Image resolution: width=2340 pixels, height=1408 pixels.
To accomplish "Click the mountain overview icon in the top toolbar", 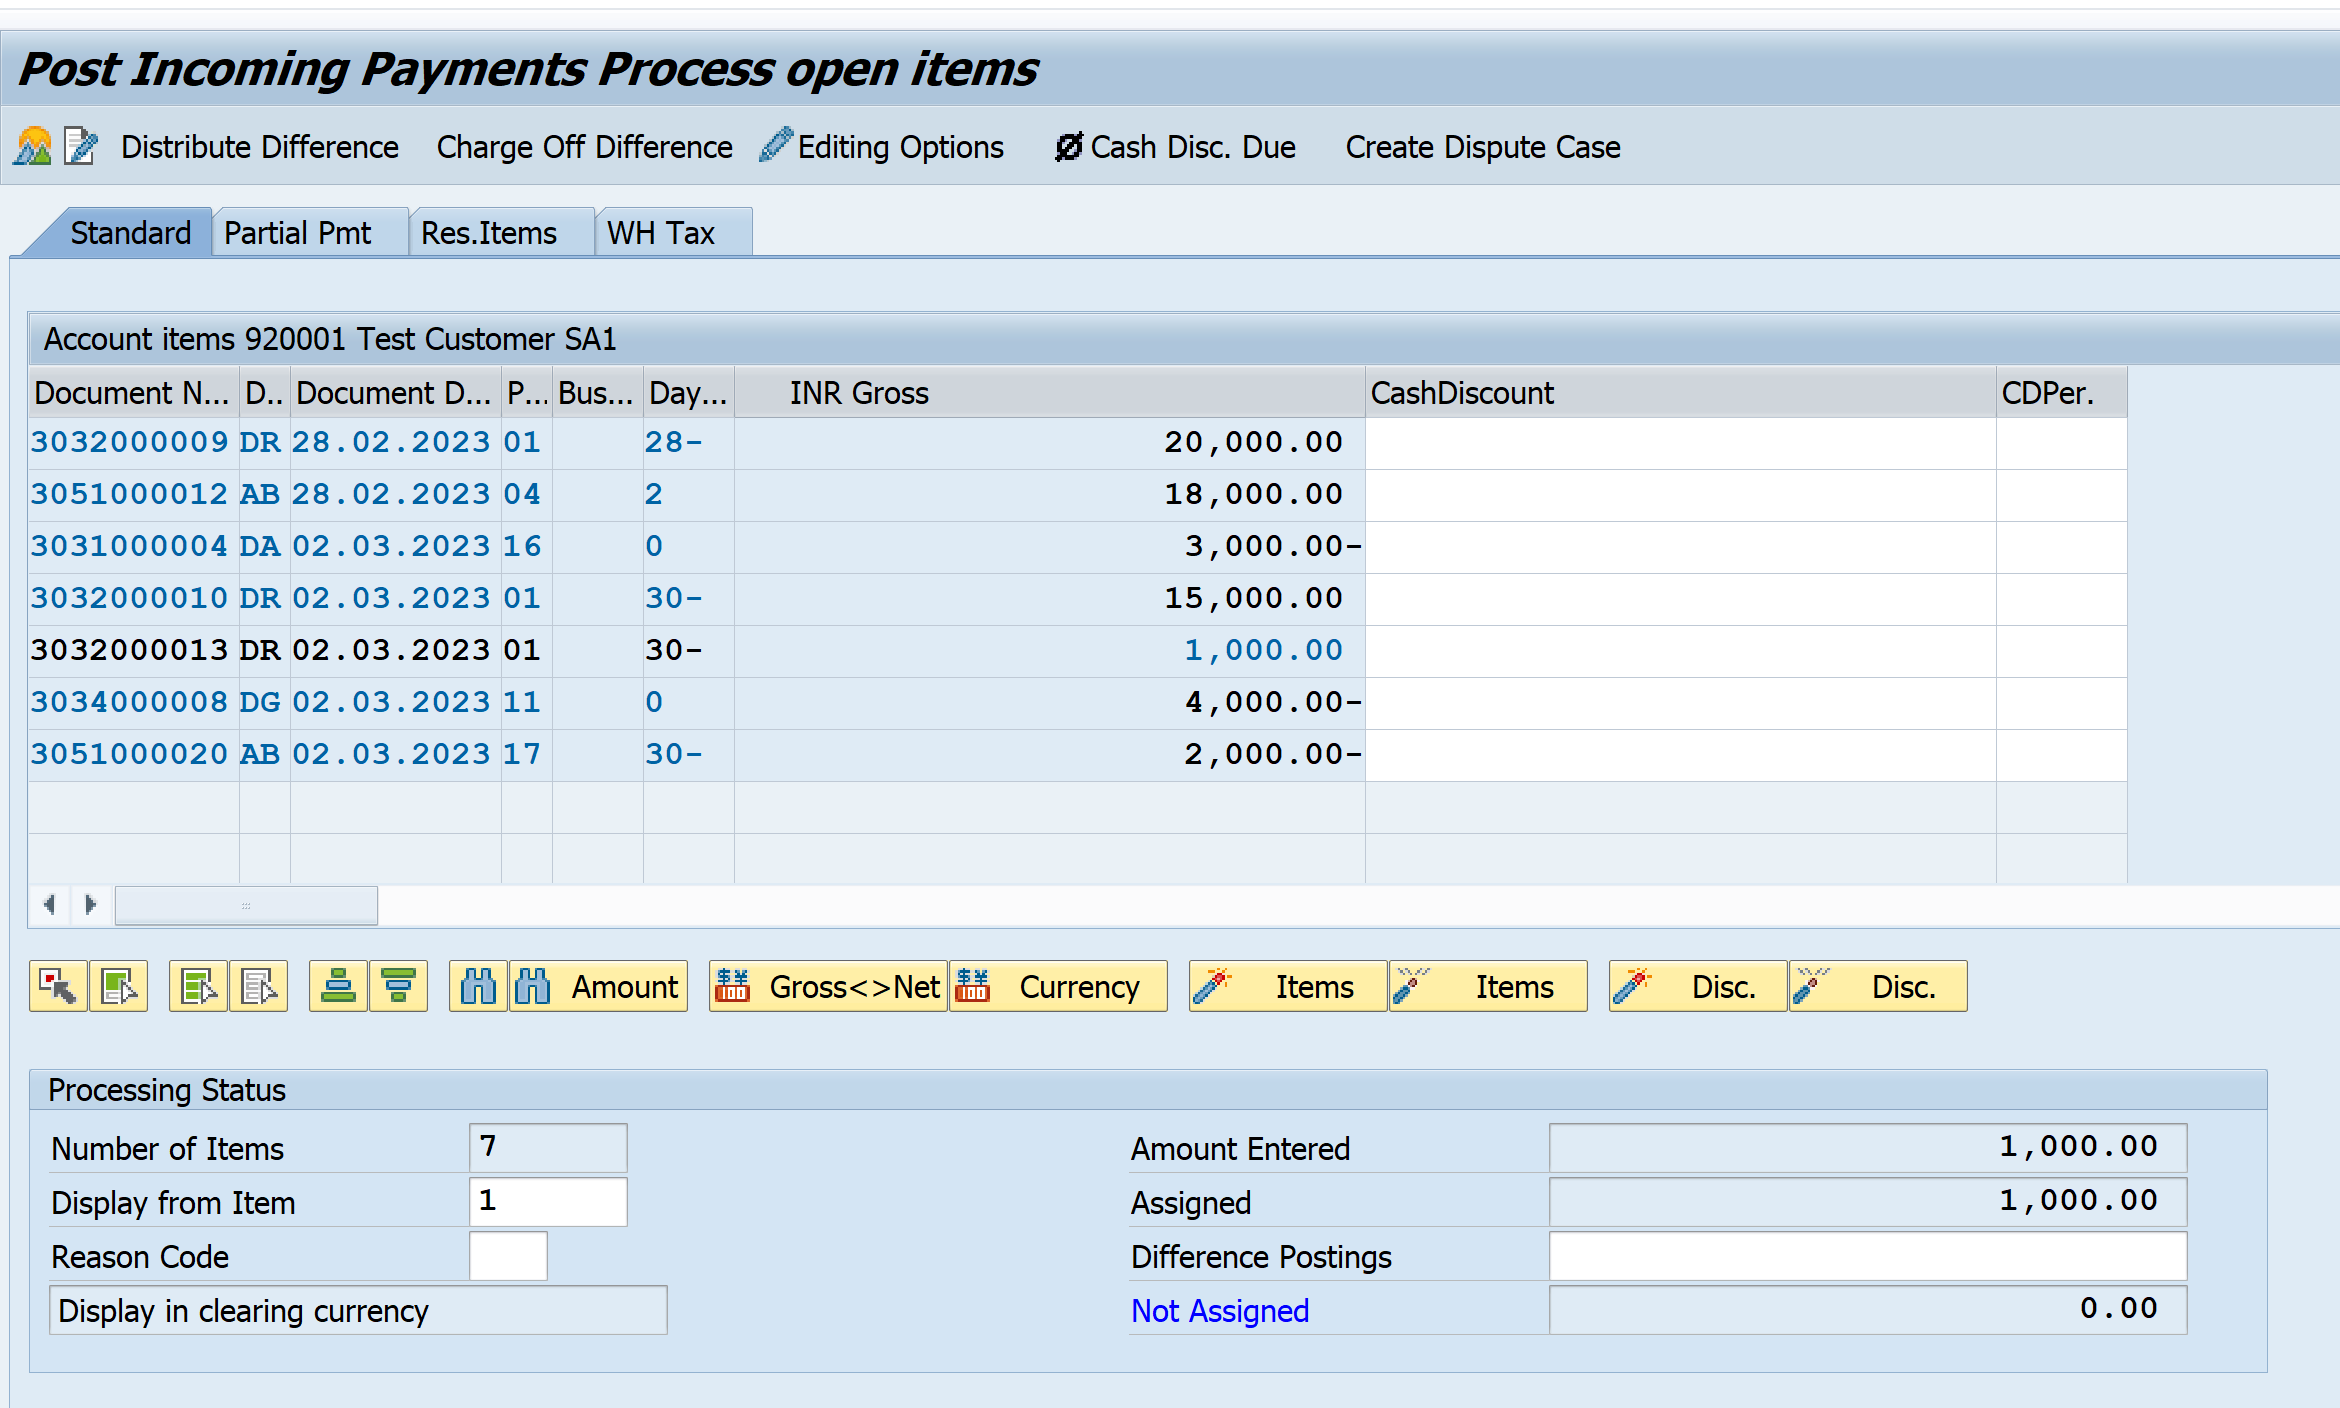I will tap(32, 147).
